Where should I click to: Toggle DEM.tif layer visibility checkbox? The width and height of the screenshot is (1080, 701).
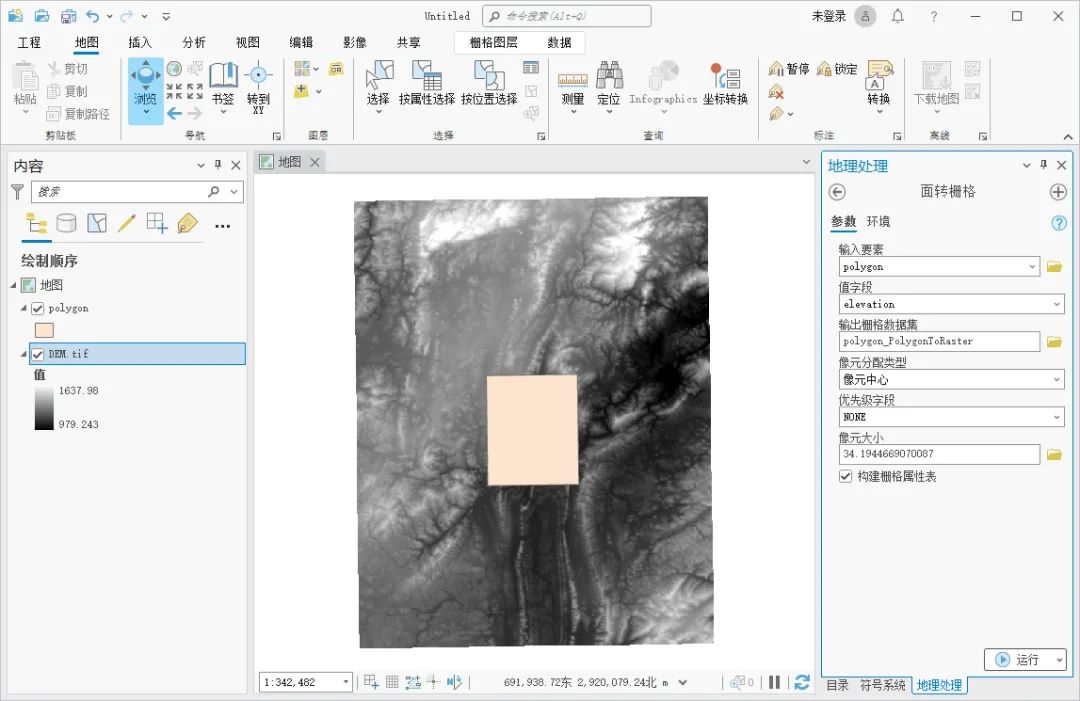click(38, 354)
